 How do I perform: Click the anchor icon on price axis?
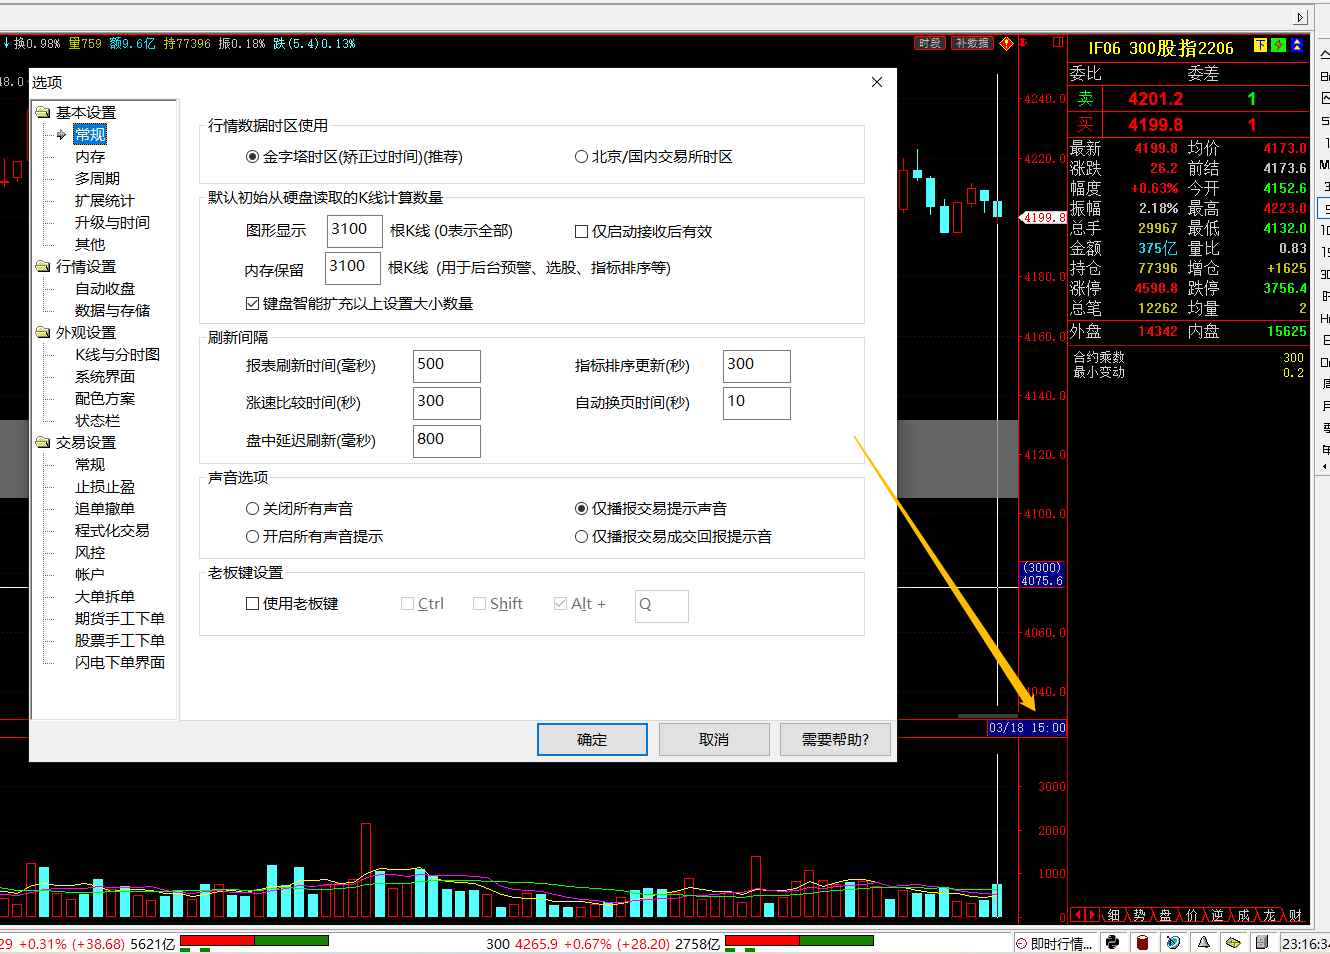point(1023,43)
